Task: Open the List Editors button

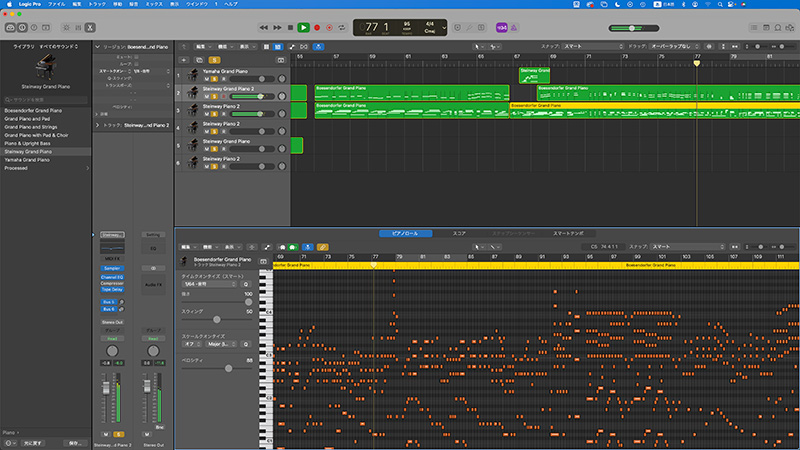Action: [x=754, y=28]
